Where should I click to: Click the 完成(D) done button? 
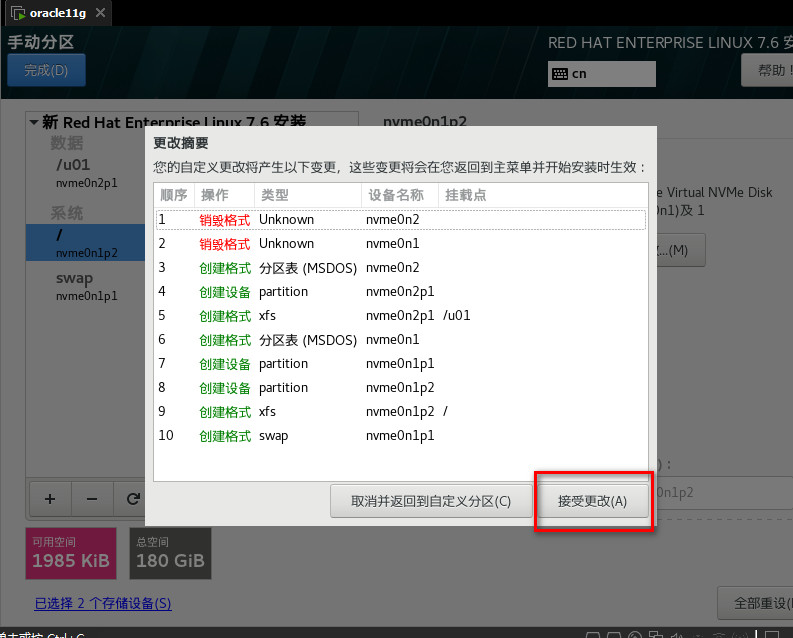click(x=46, y=70)
